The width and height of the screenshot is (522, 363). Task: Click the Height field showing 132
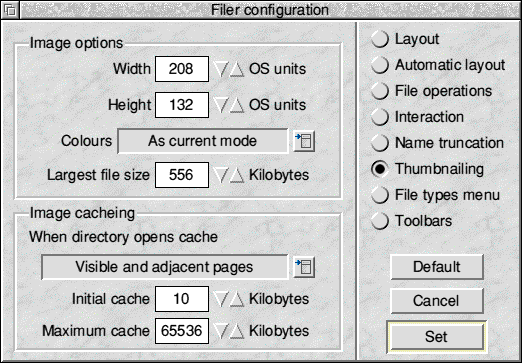182,105
